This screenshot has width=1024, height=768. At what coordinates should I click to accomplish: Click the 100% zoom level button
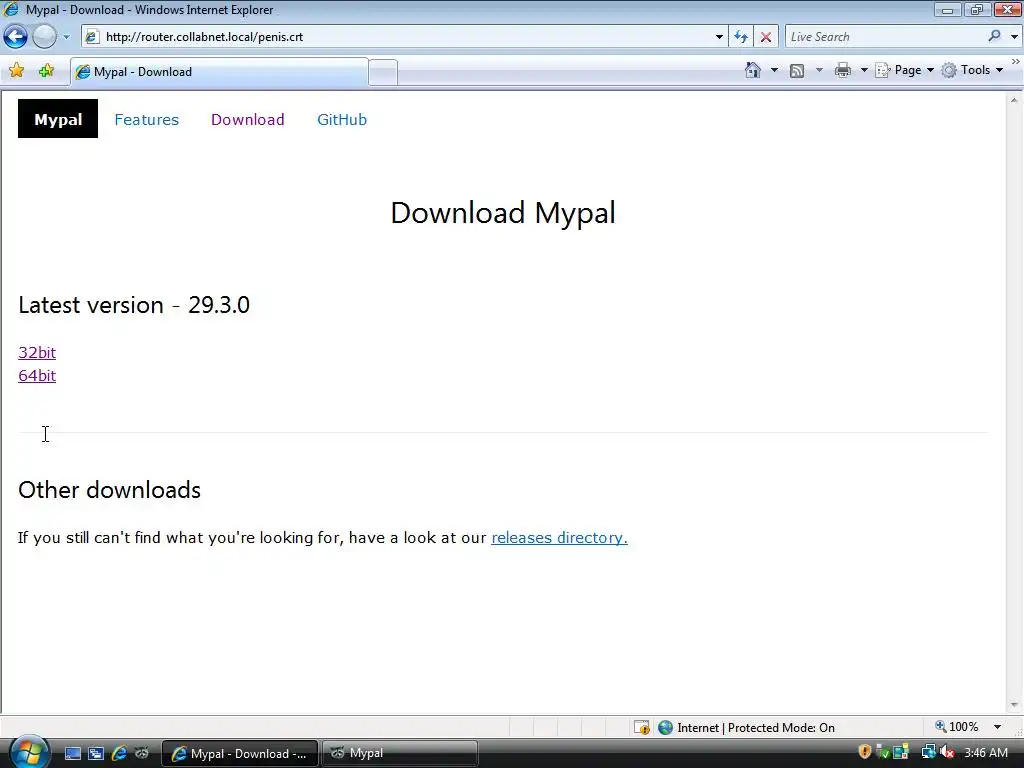pos(957,727)
